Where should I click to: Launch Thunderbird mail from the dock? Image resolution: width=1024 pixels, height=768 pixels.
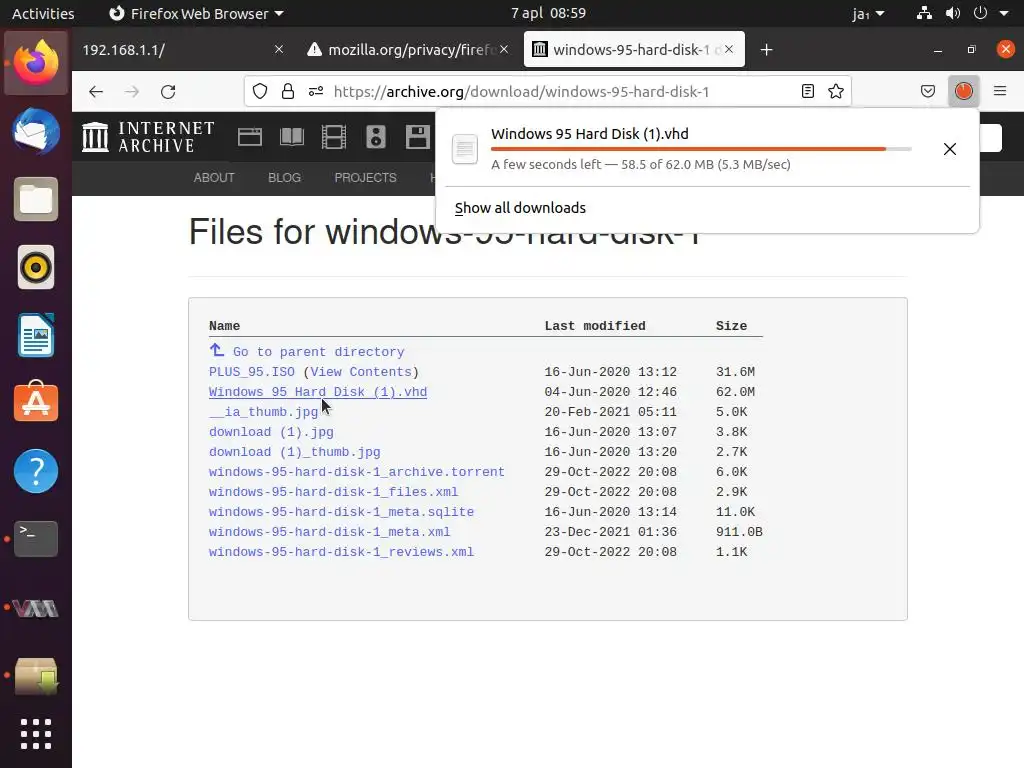(36, 131)
